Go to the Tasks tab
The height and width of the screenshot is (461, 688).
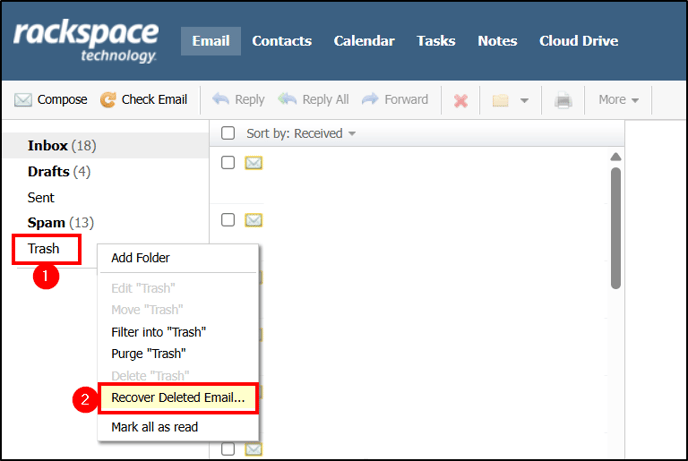coord(436,41)
